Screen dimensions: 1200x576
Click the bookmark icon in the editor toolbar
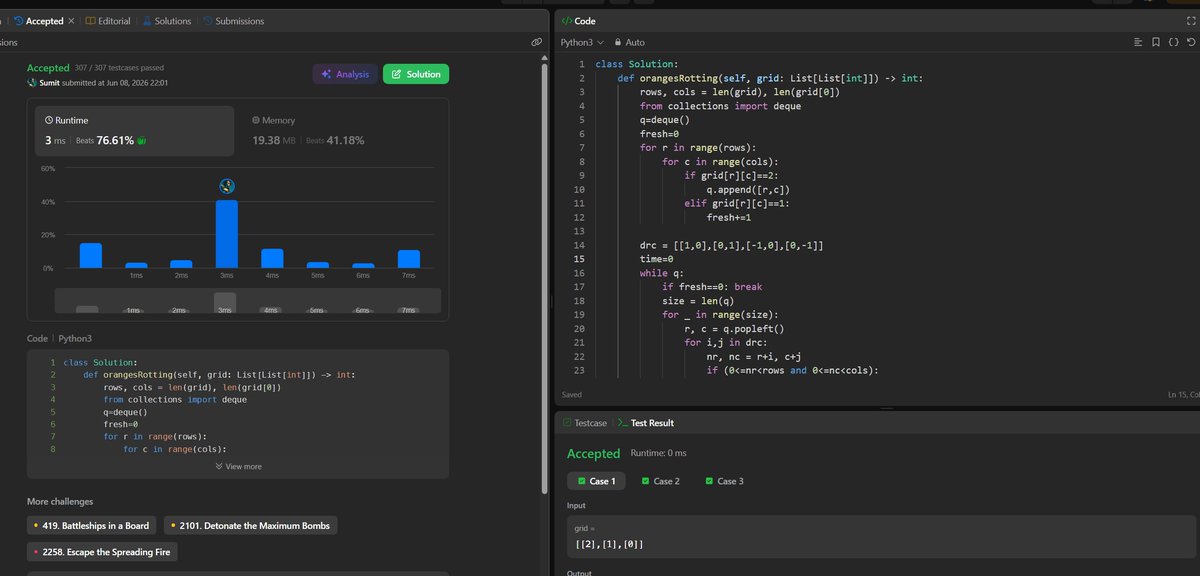tap(1155, 43)
